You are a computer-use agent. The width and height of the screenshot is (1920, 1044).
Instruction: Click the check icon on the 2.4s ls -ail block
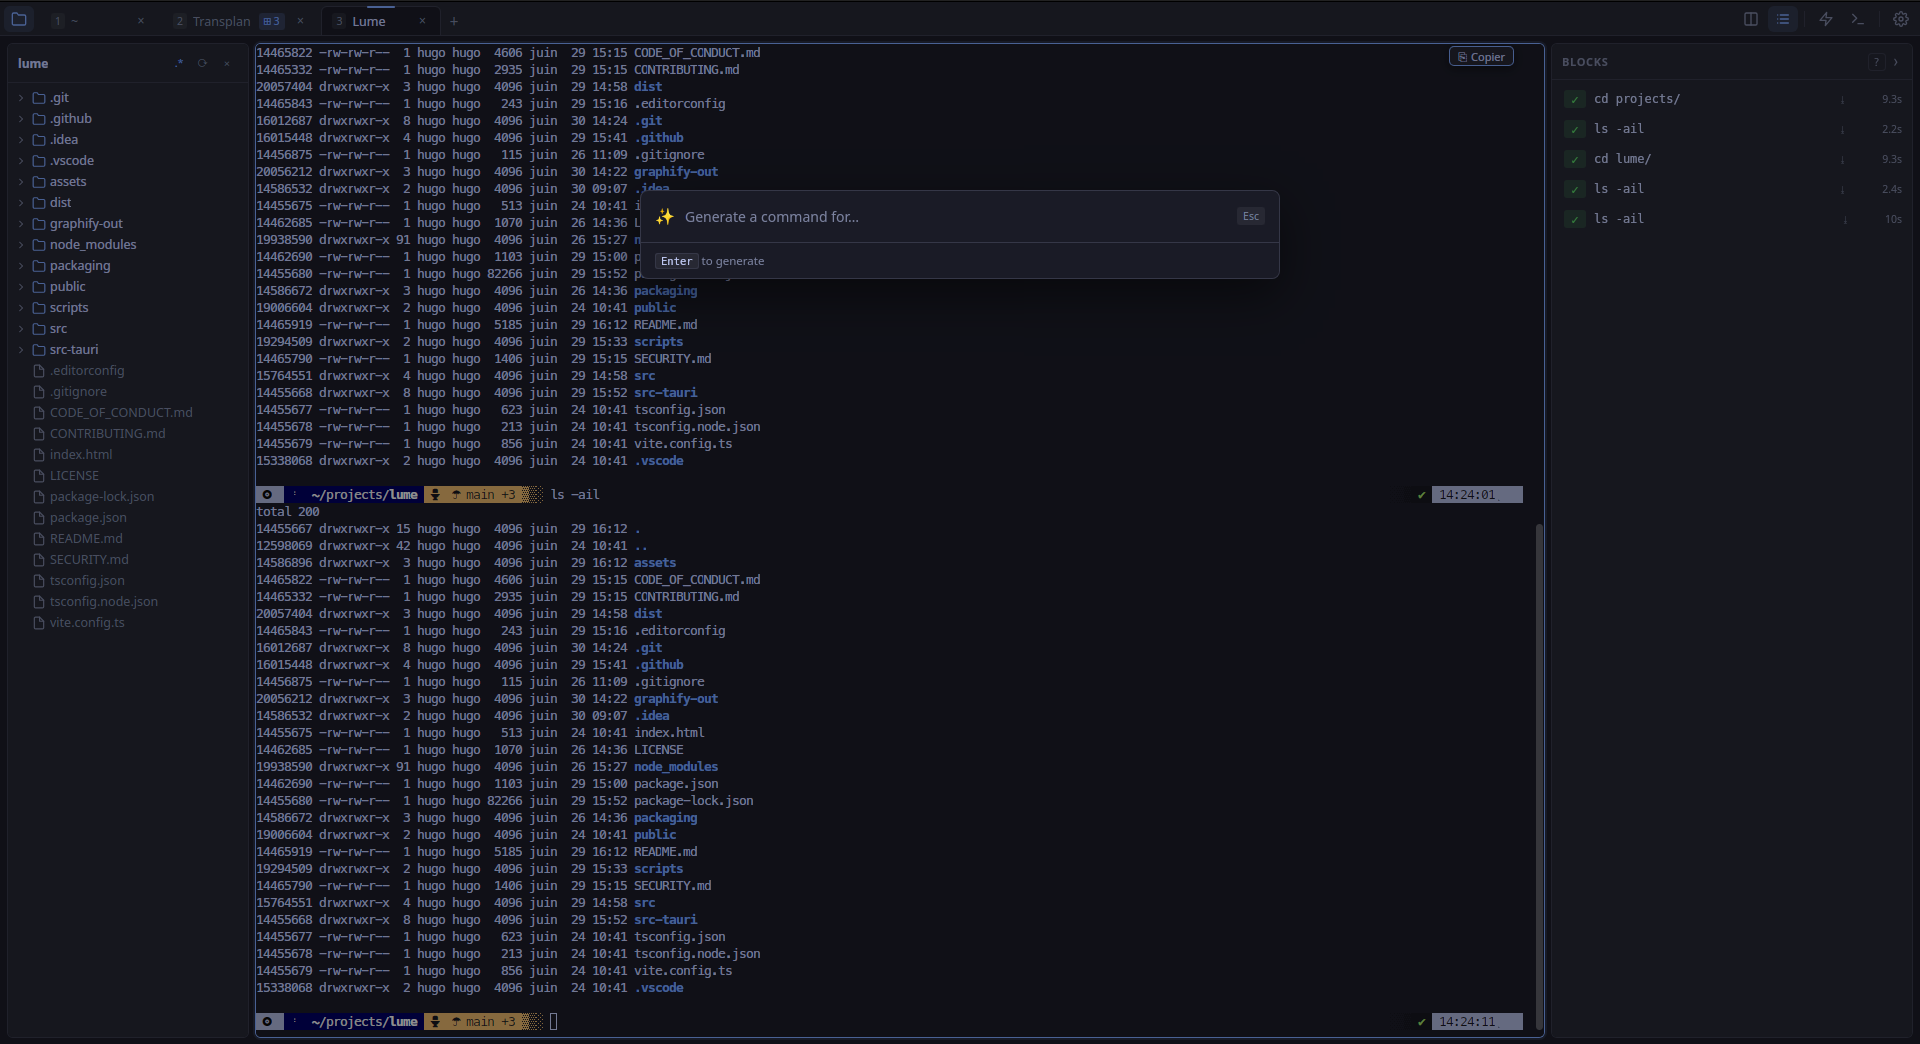[1575, 189]
